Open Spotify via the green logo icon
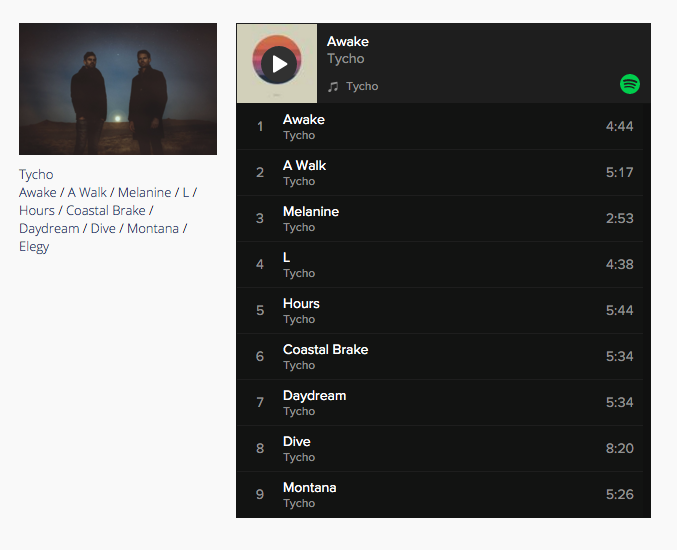This screenshot has height=550, width=677. tap(630, 84)
